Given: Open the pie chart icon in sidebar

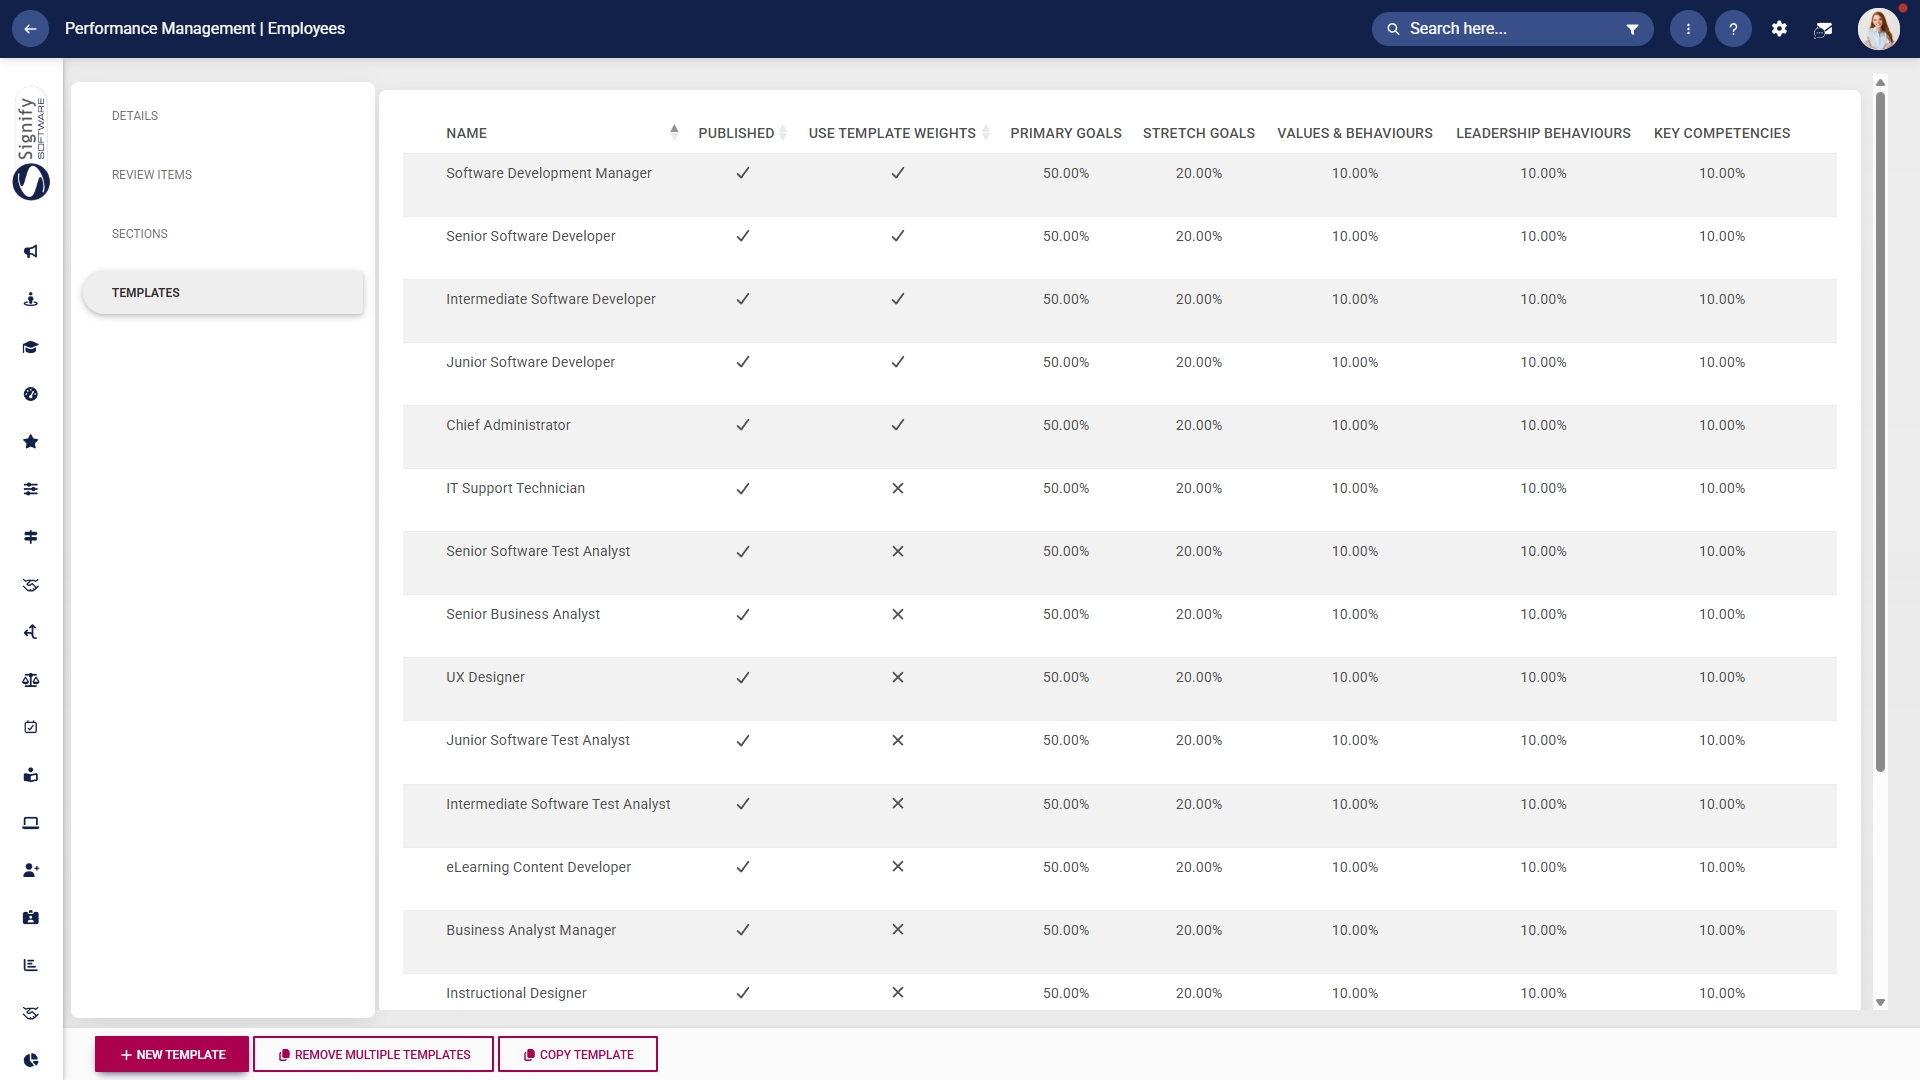Looking at the screenshot, I should coord(31,1060).
